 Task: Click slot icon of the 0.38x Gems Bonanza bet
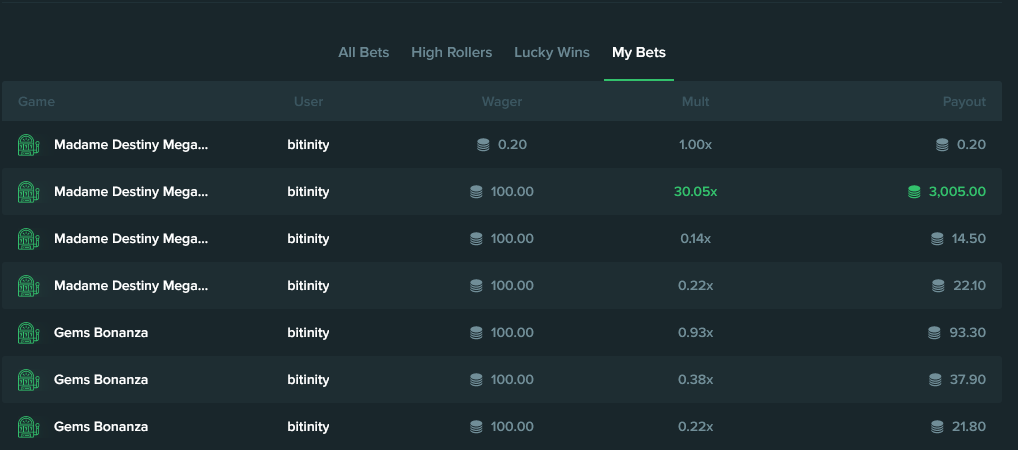click(x=29, y=379)
